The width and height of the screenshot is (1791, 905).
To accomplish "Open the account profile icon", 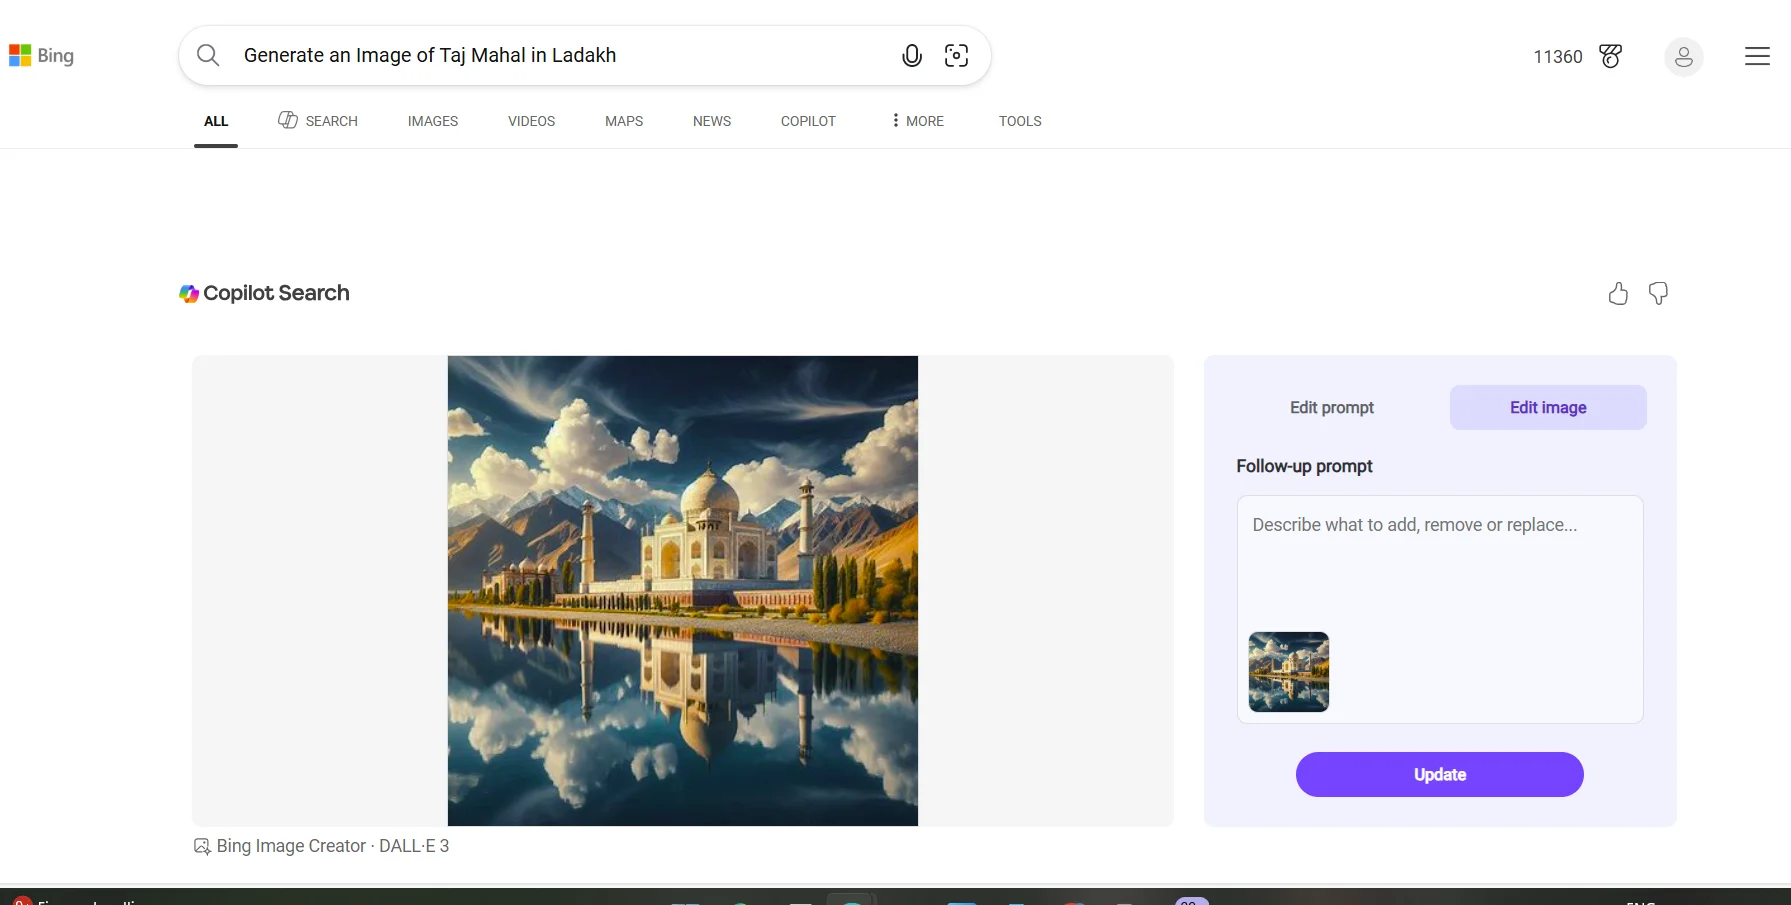I will [1684, 57].
